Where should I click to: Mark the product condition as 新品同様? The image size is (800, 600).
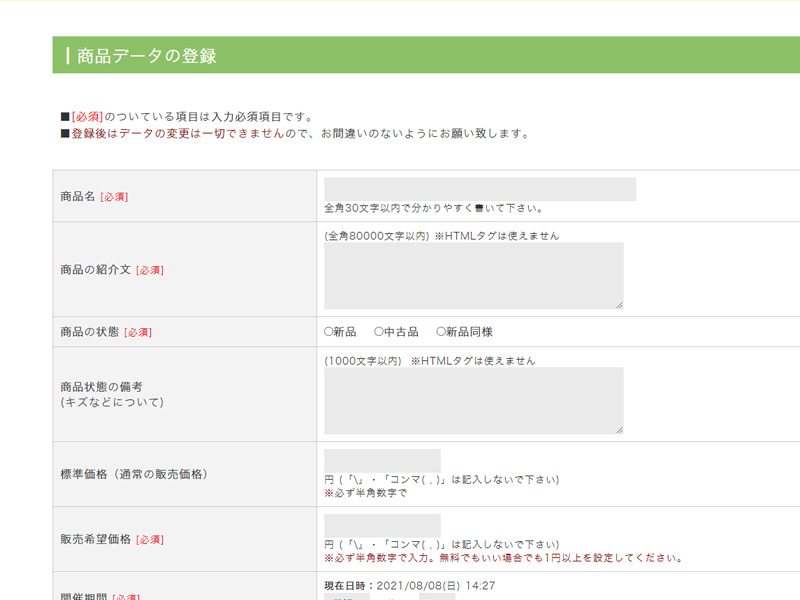tap(441, 331)
